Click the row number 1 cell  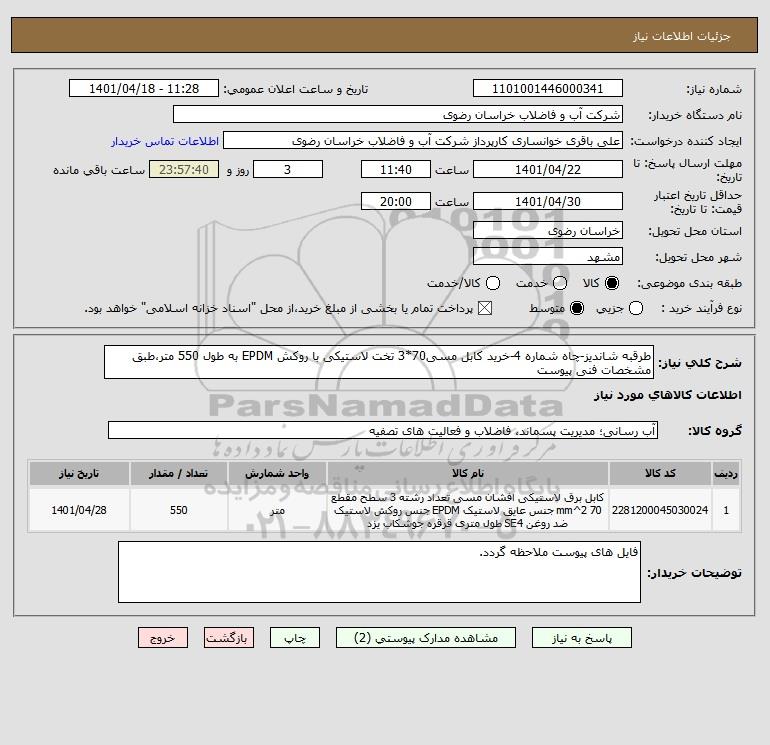(726, 510)
